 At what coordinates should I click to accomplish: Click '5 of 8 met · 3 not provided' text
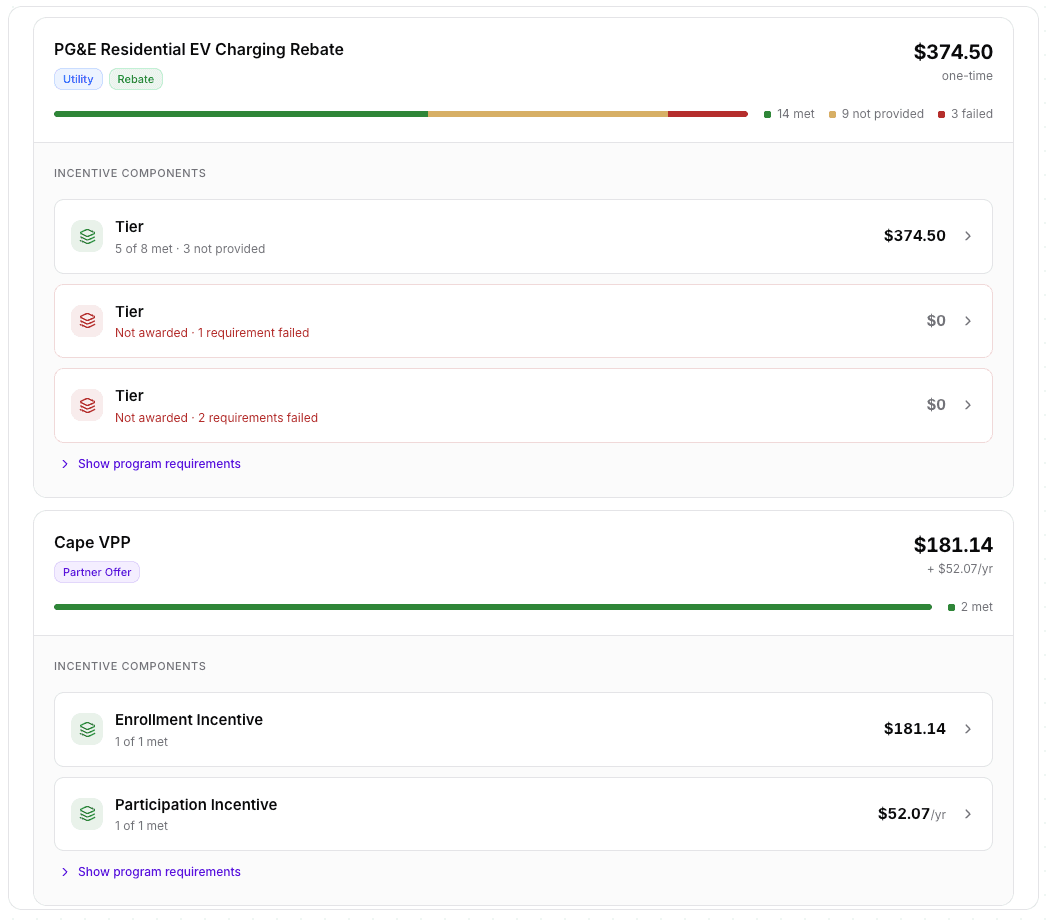(190, 249)
